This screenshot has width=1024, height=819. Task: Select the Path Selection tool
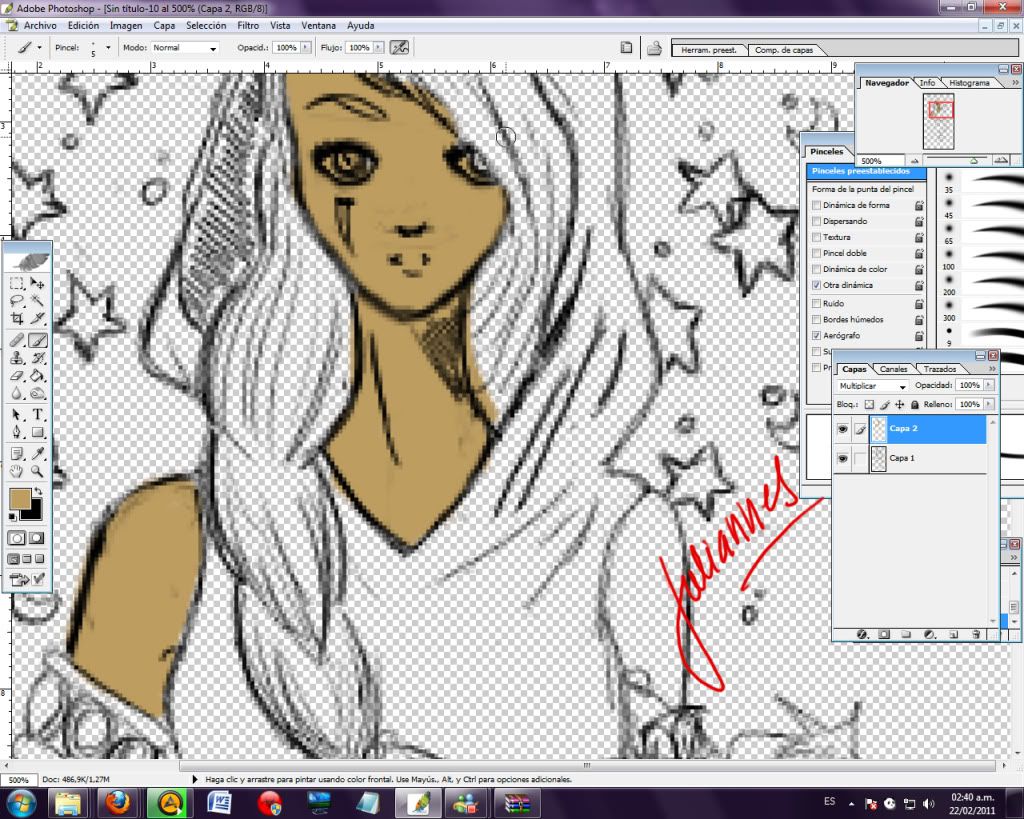[x=17, y=415]
